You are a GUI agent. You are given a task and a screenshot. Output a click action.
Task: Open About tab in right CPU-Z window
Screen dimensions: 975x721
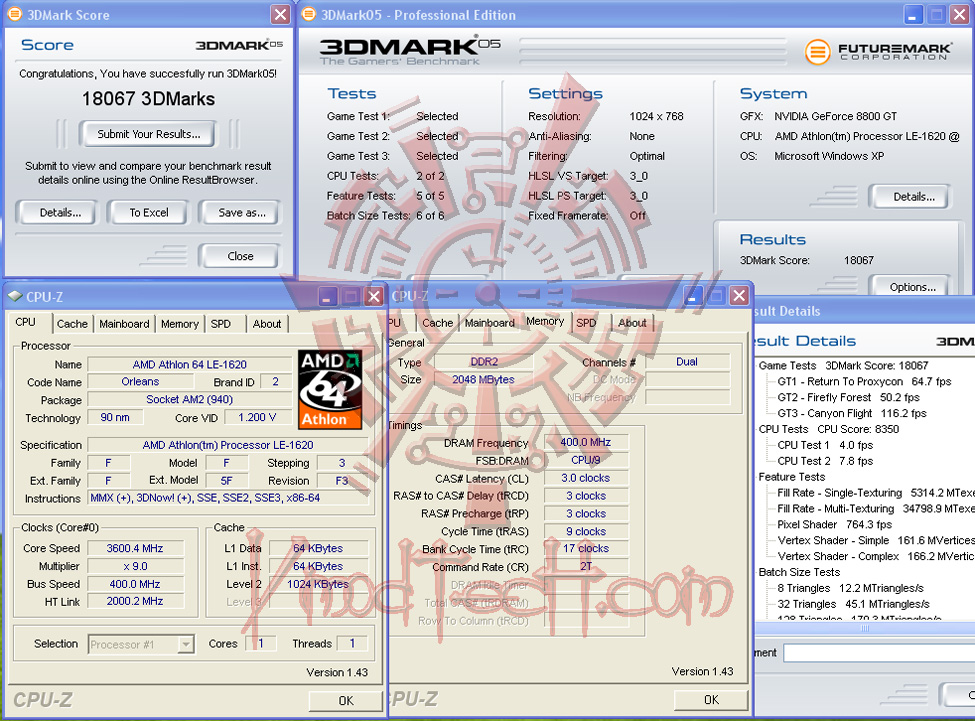click(632, 323)
